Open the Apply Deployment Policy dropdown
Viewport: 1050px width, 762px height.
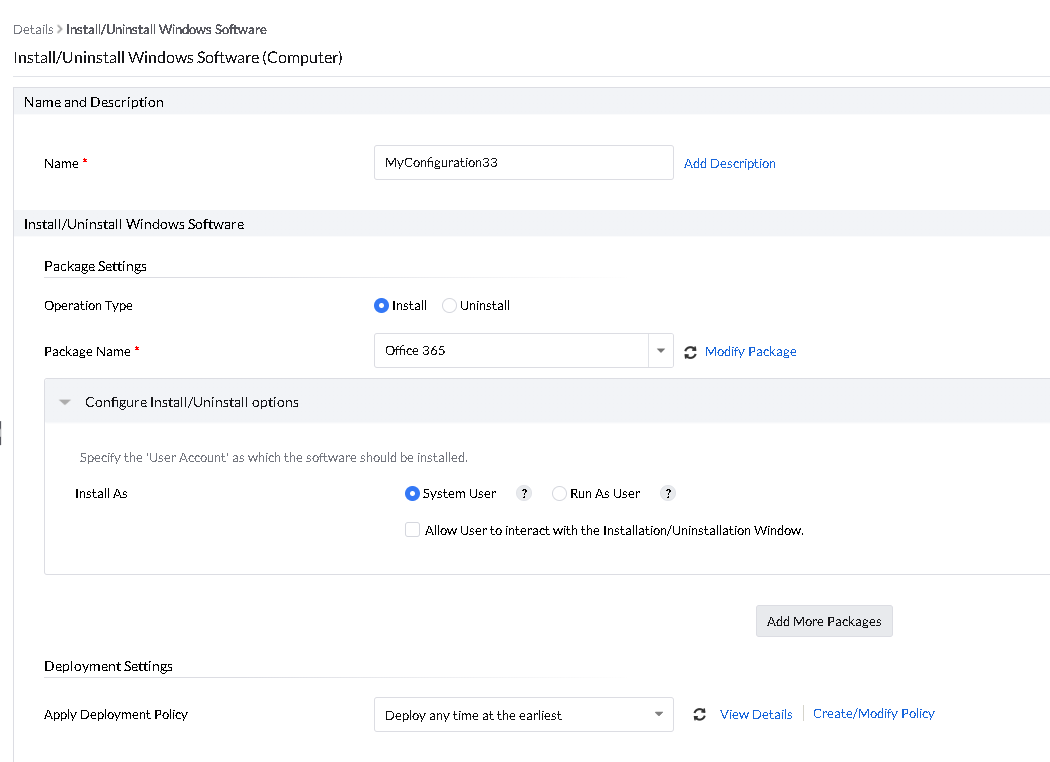(658, 715)
